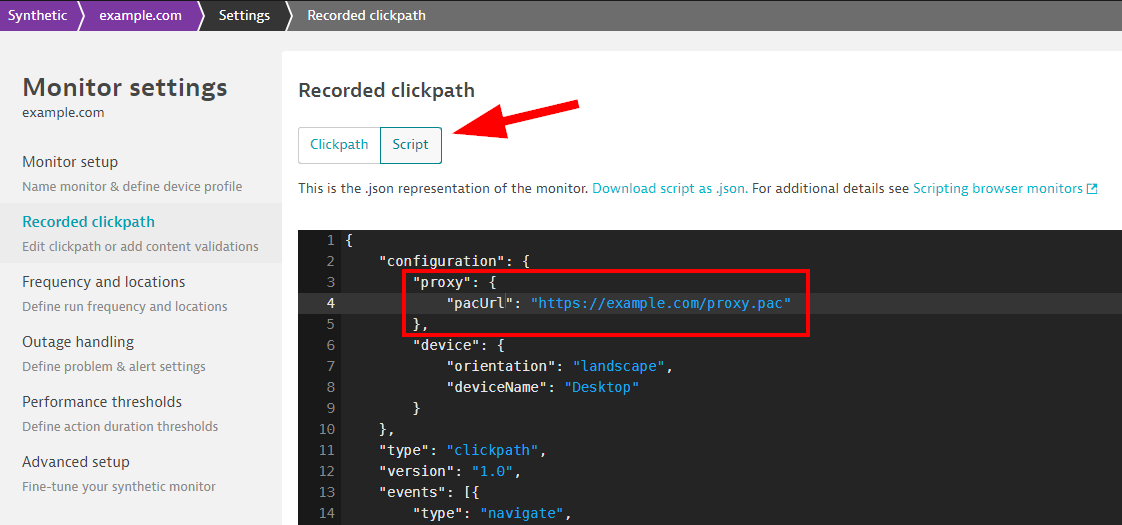Select the Script view tab
Image resolution: width=1122 pixels, height=525 pixels.
411,145
